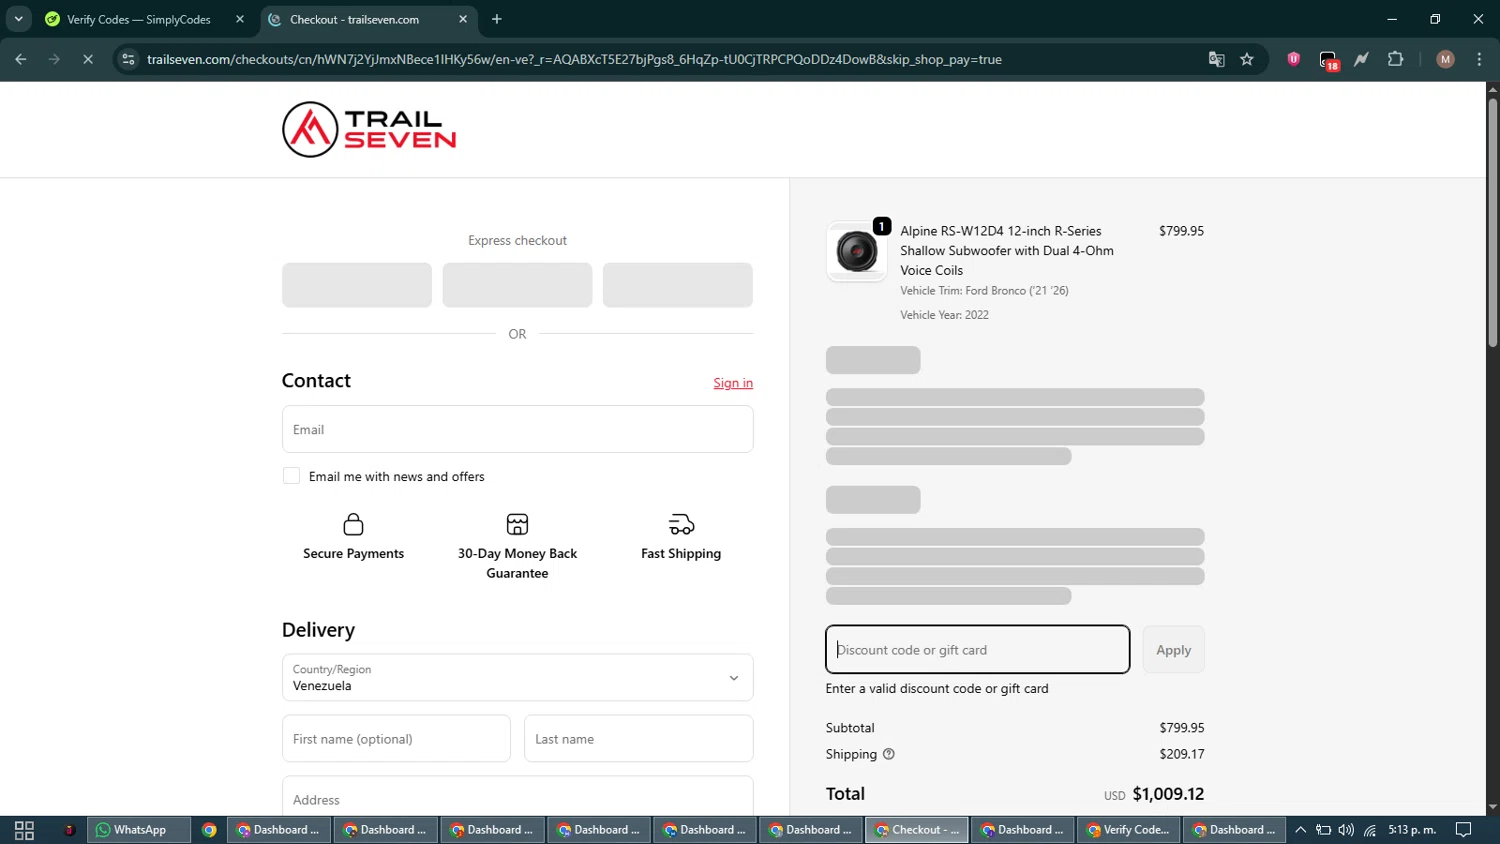This screenshot has width=1500, height=844.
Task: Check Email me with news and offers
Action: 291,476
